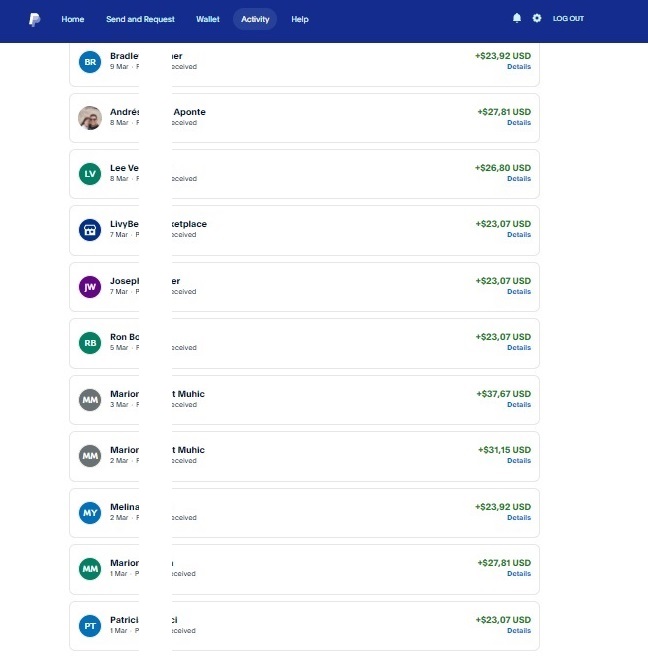Click the Bradley name in first transaction

coord(124,56)
